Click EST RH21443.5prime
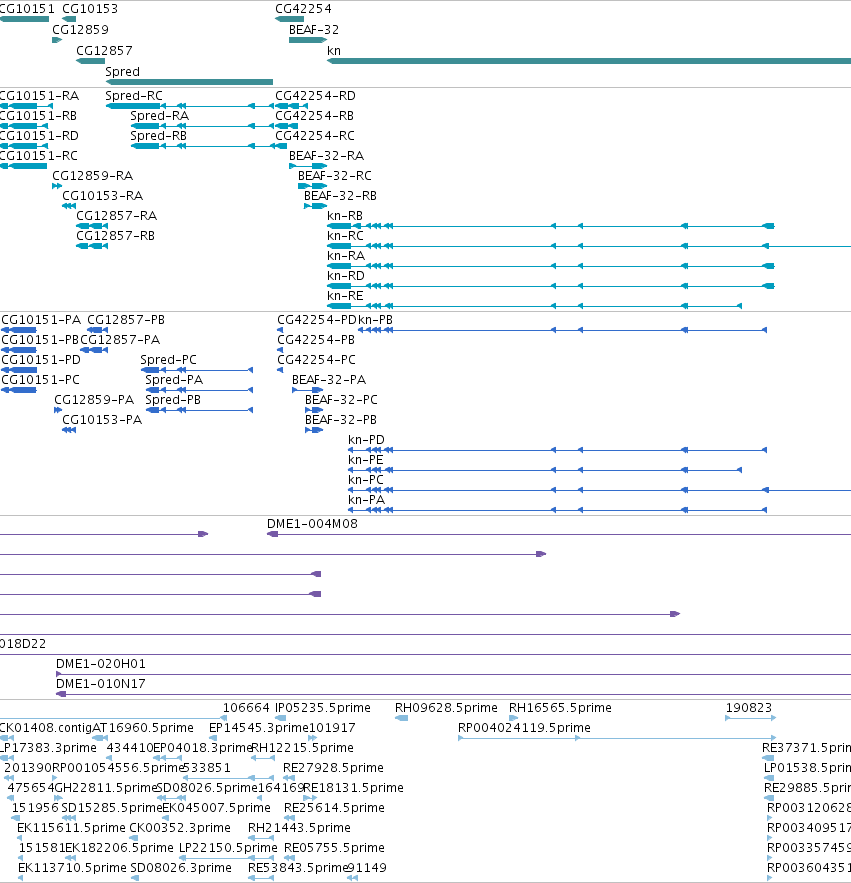The width and height of the screenshot is (851, 883). coord(261,838)
